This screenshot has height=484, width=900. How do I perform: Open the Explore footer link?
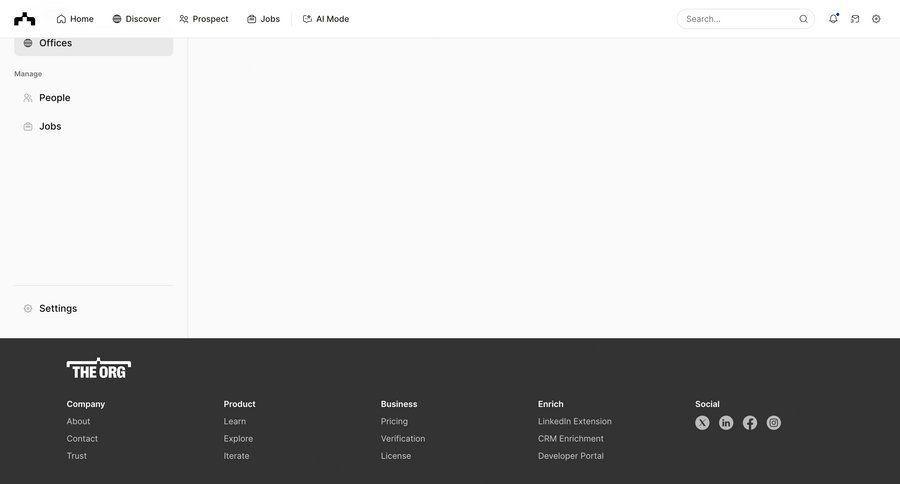tap(238, 439)
